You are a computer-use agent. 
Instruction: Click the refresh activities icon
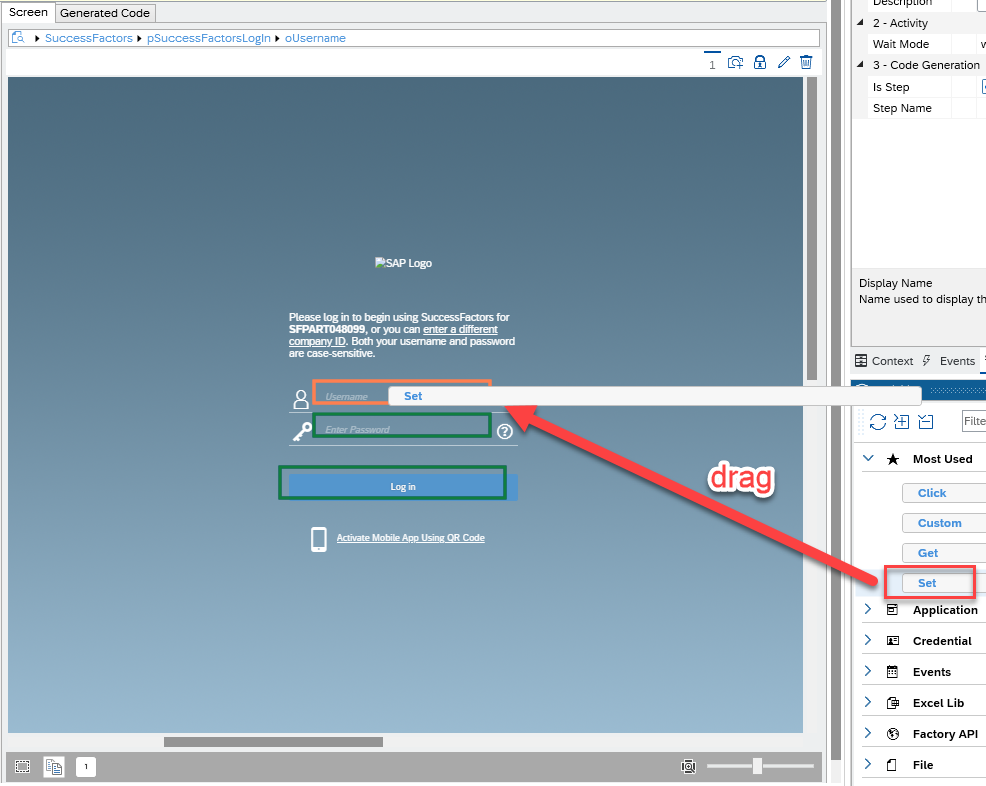click(878, 421)
